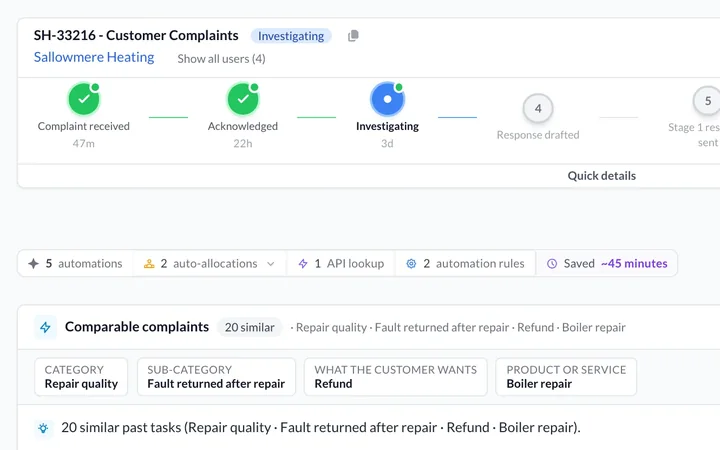
Task: Select the blue Investigating stage circle
Action: click(x=387, y=99)
